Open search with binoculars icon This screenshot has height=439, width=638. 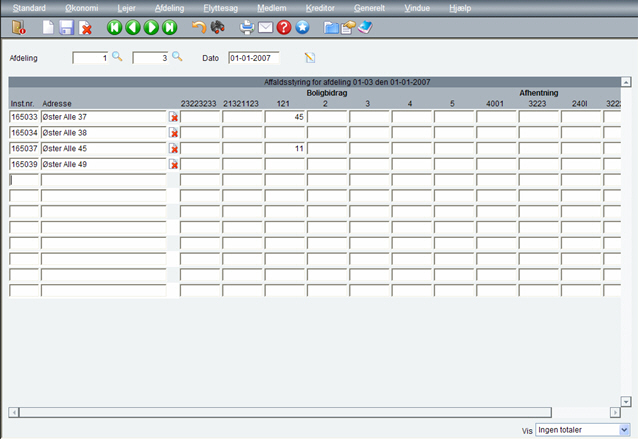pos(217,28)
